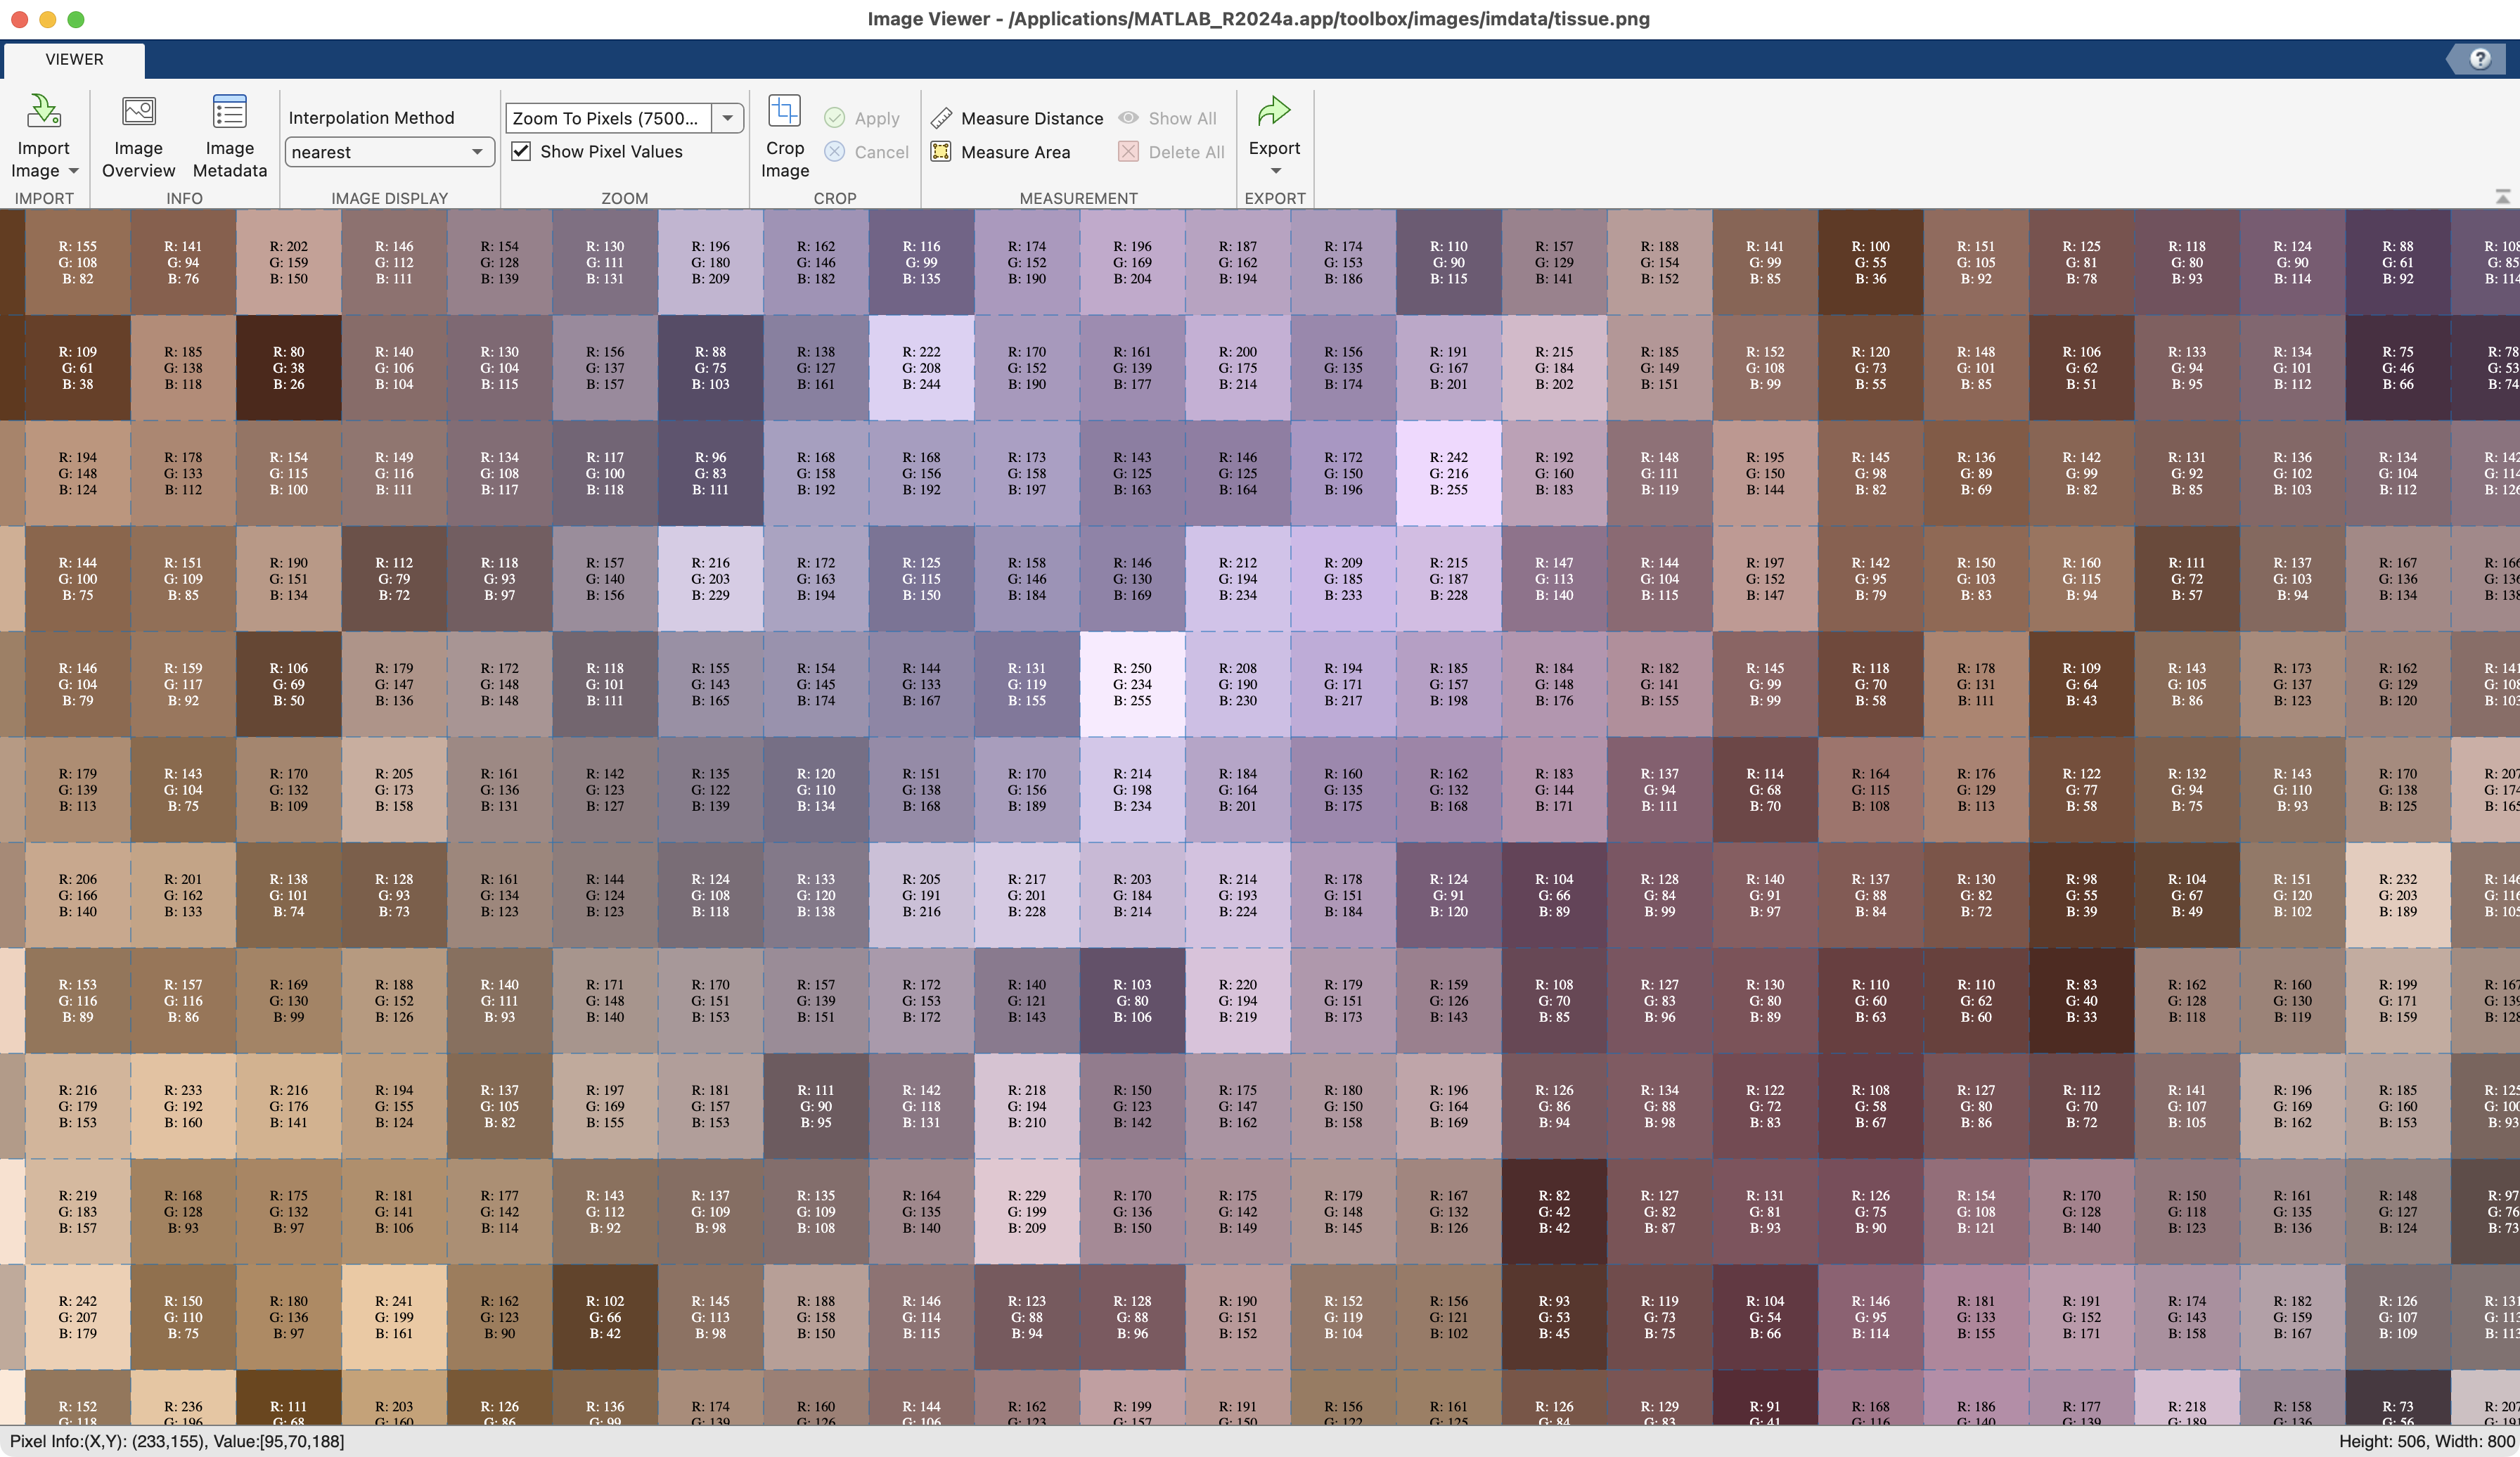The width and height of the screenshot is (2520, 1457).
Task: Toggle Show All measurements eye icon
Action: click(1128, 118)
